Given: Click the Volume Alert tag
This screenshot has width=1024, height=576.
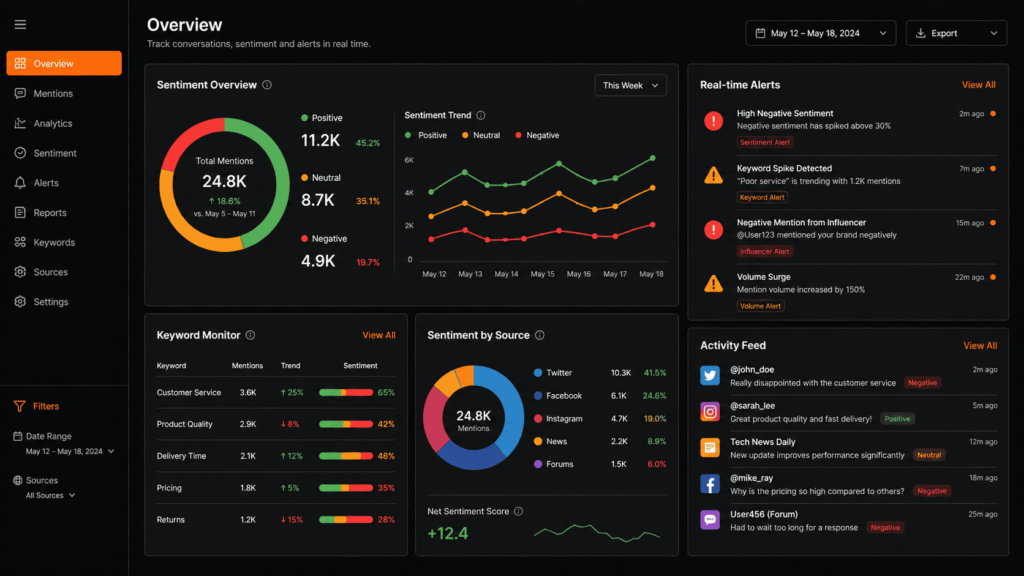Looking at the screenshot, I should 761,306.
